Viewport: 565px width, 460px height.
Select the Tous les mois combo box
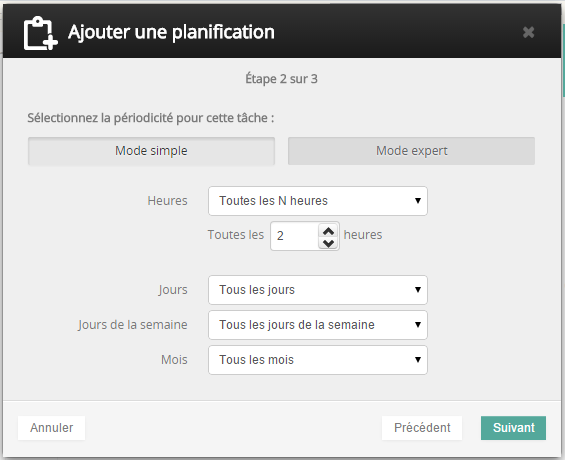click(x=318, y=360)
